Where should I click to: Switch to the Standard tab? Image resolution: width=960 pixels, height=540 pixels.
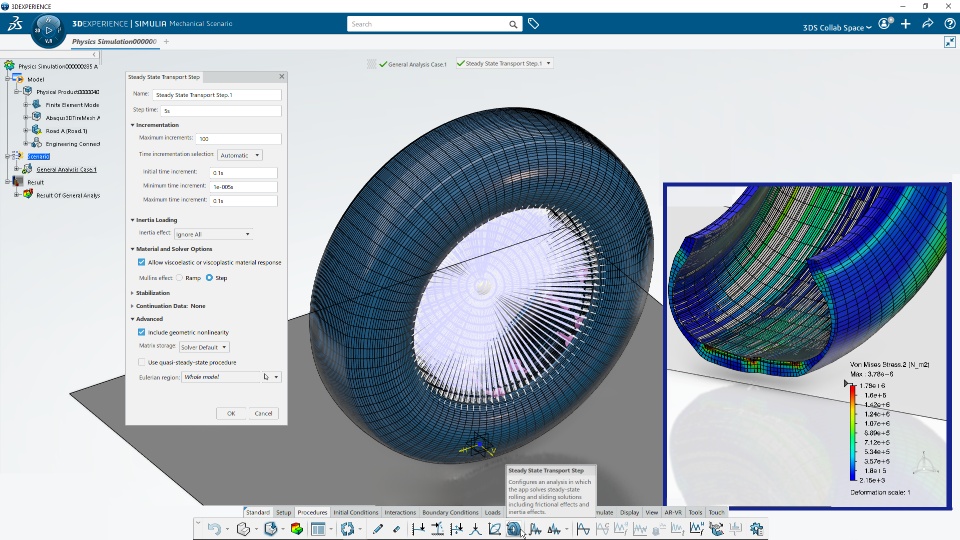point(258,512)
